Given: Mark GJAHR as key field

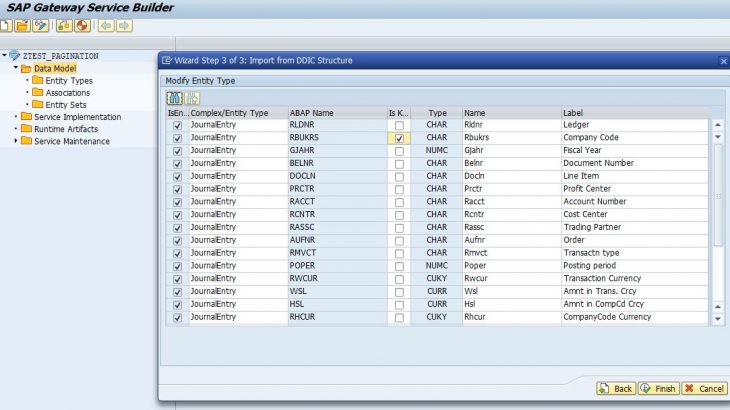Looking at the screenshot, I should (x=399, y=151).
